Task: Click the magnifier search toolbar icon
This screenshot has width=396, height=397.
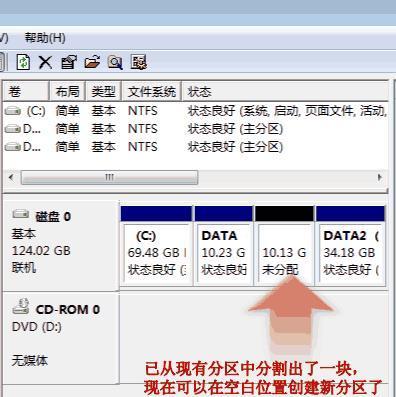Action: point(115,62)
